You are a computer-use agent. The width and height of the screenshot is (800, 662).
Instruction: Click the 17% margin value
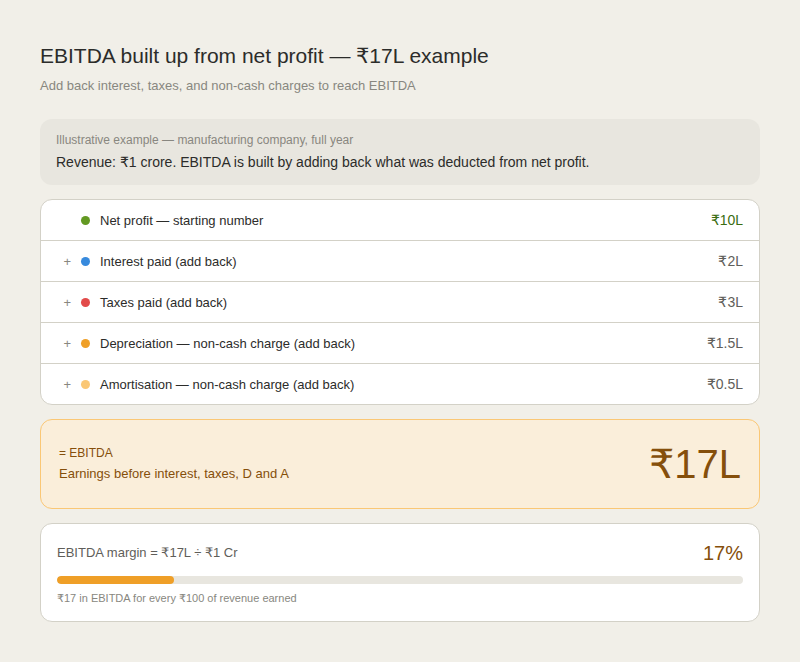tap(722, 553)
